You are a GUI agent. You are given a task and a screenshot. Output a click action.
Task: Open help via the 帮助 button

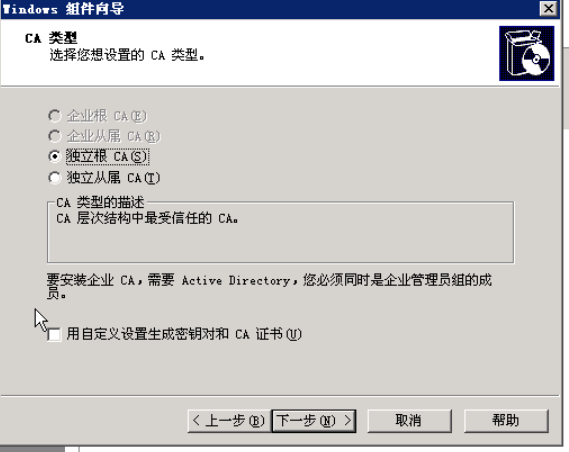506,421
